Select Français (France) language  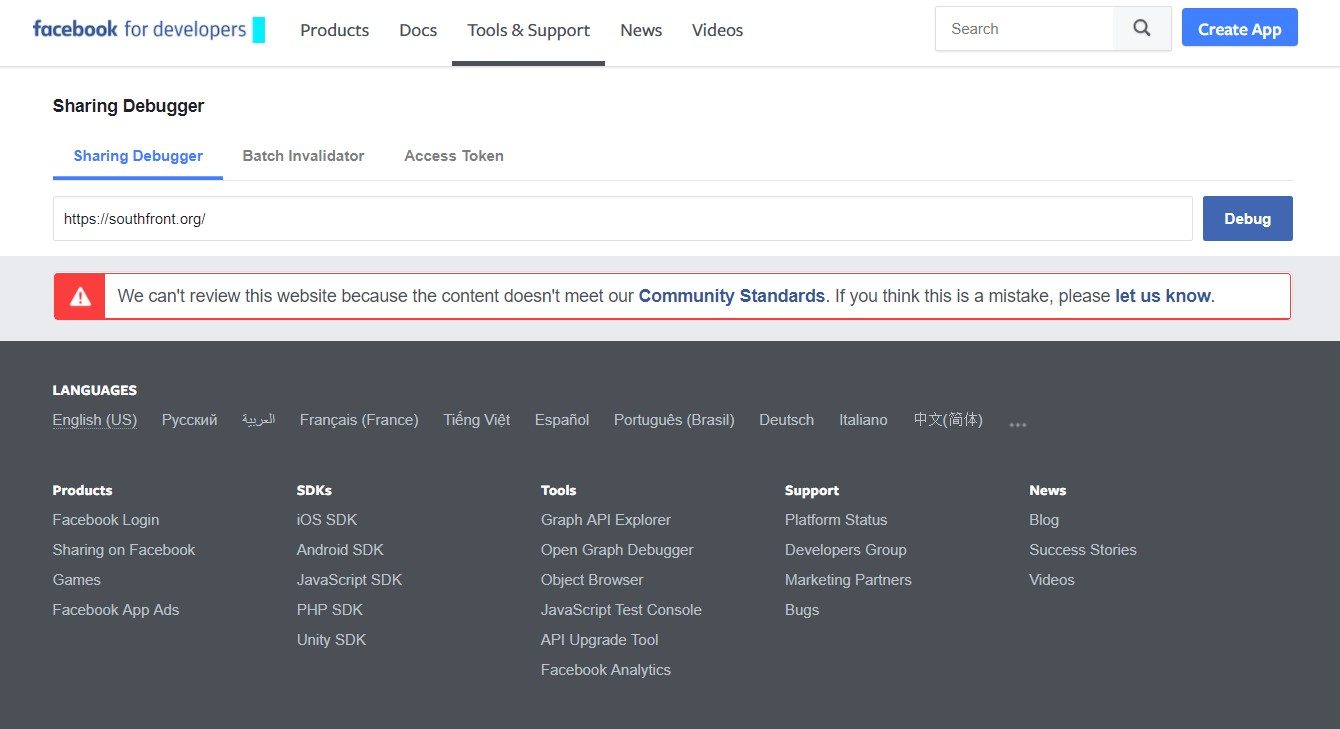[359, 420]
